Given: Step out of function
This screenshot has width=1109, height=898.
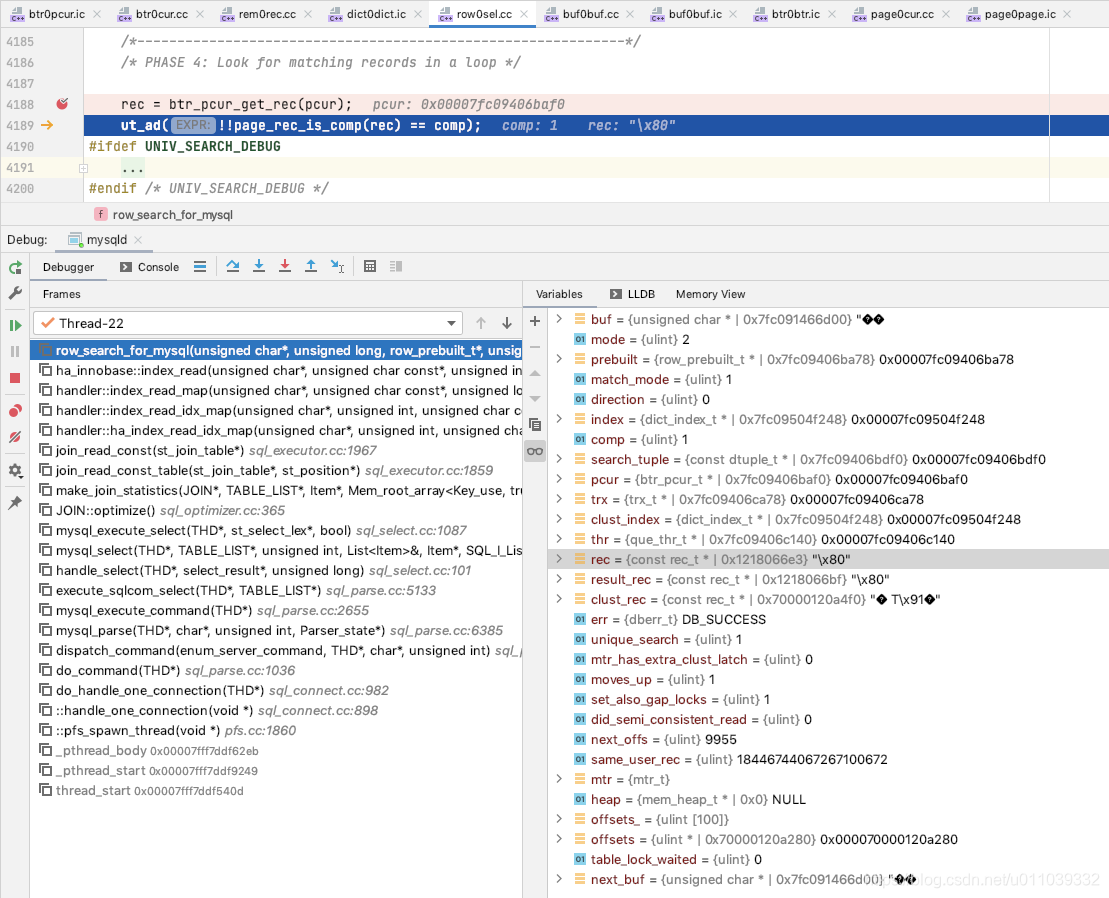Looking at the screenshot, I should tap(310, 267).
